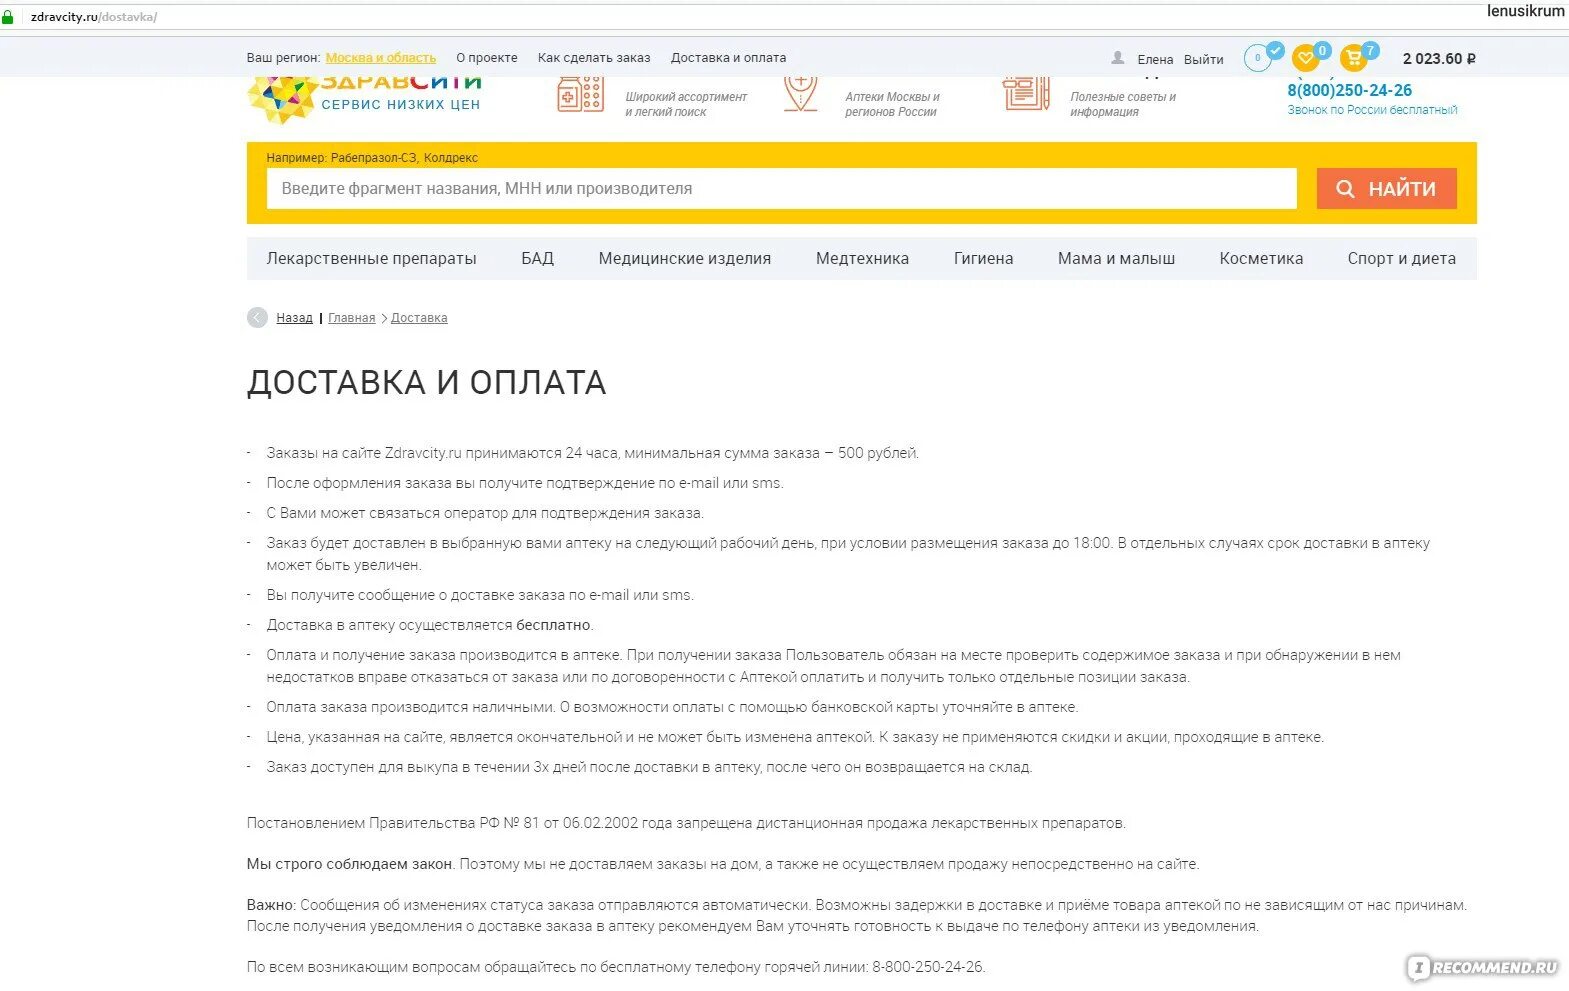Open Медицинские изделия category
The height and width of the screenshot is (991, 1569).
[685, 258]
